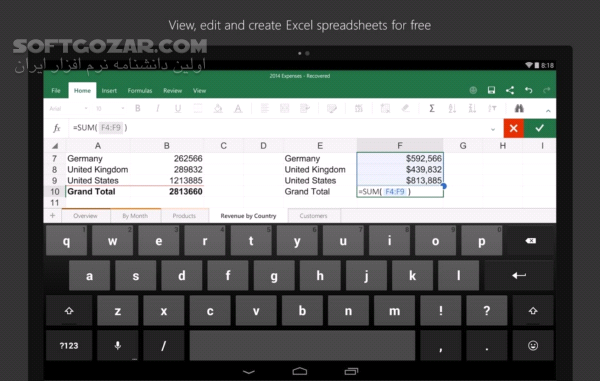Tap the filter icon
Image resolution: width=600 pixels, height=381 pixels.
[492, 109]
